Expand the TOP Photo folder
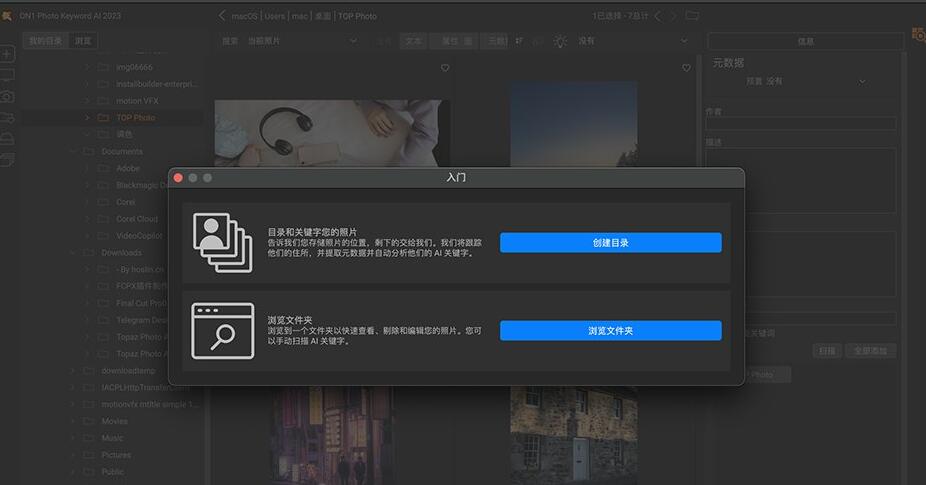The width and height of the screenshot is (926, 485). [x=87, y=118]
